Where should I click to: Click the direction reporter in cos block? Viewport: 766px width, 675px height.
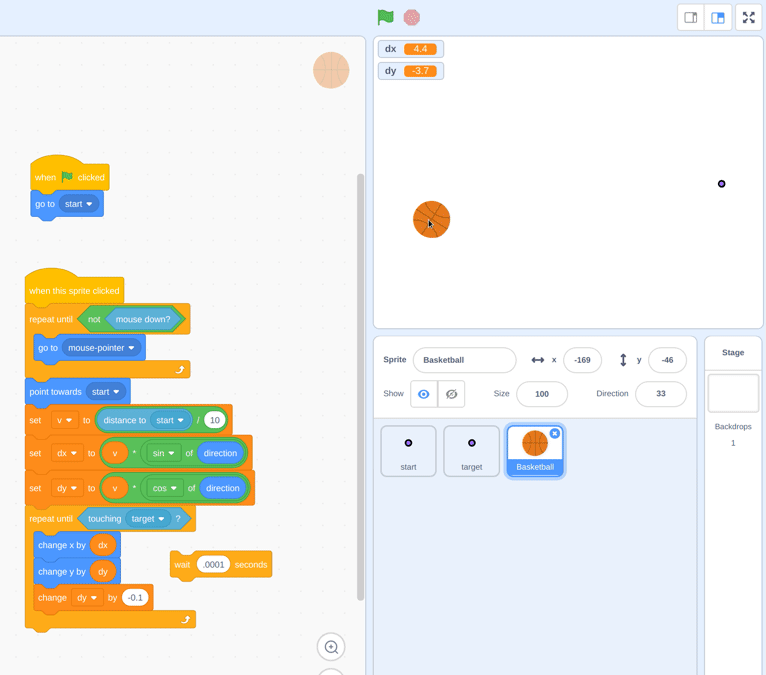click(222, 488)
